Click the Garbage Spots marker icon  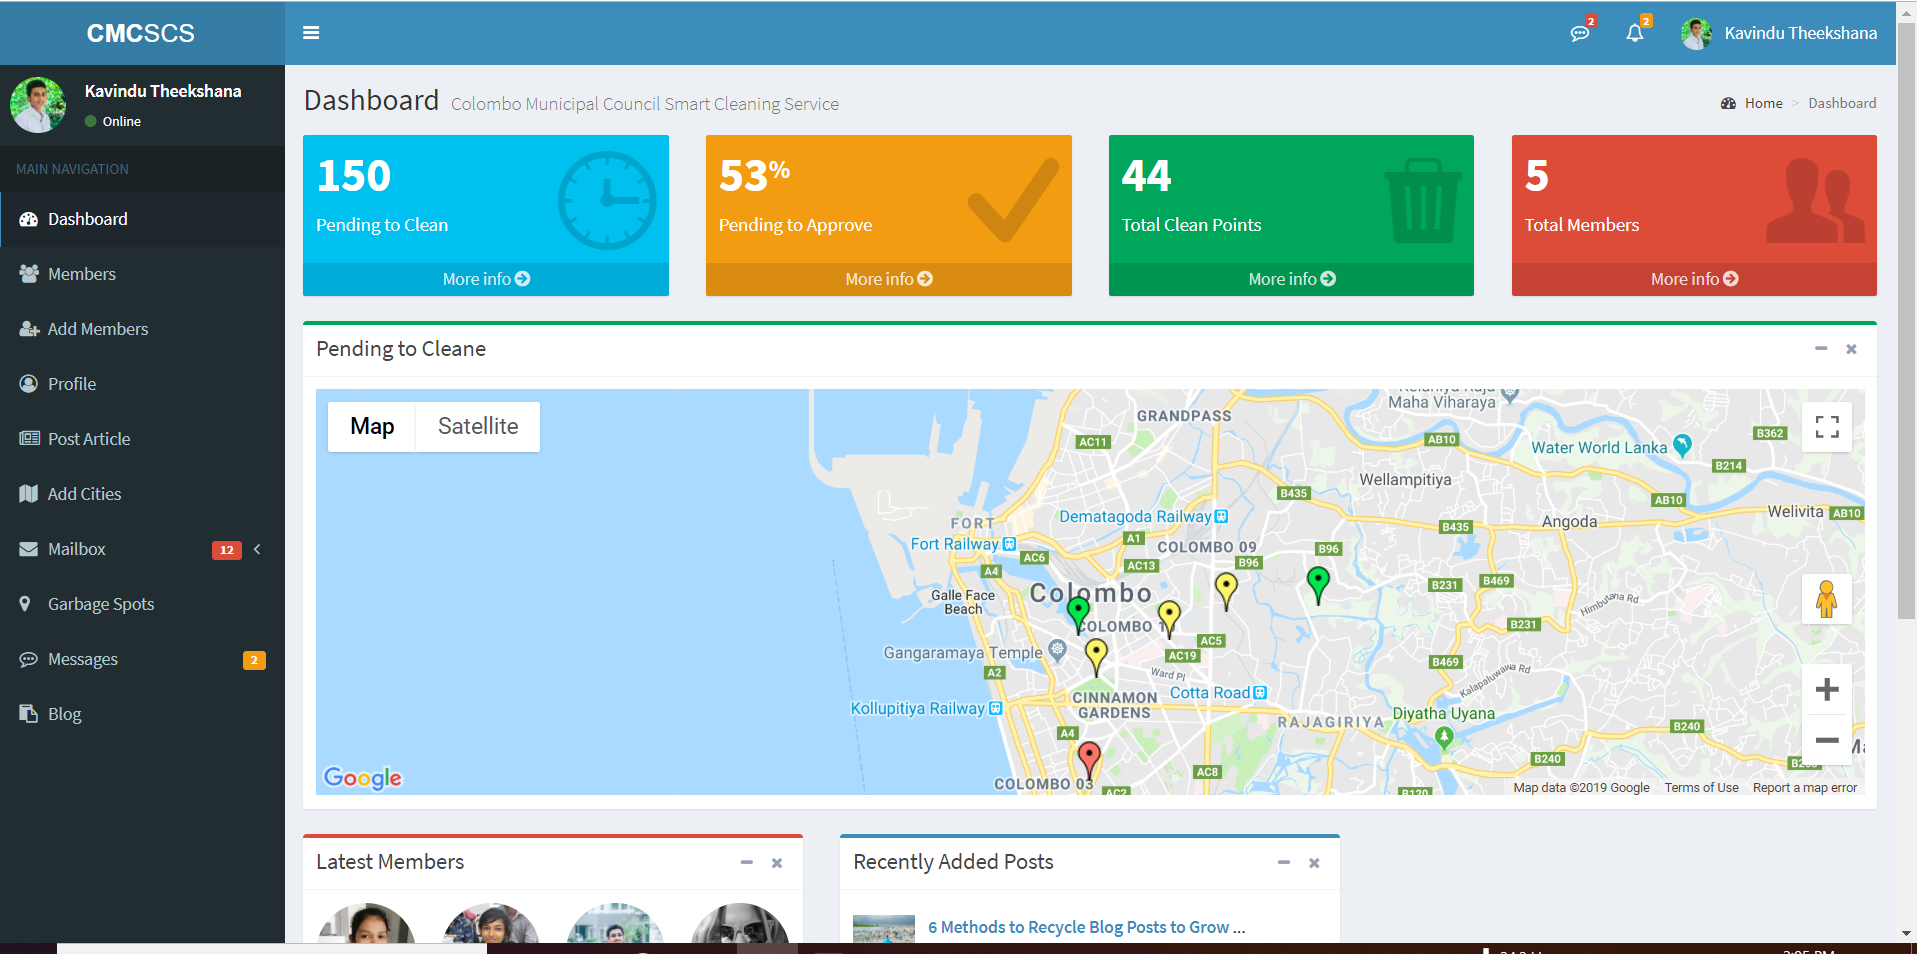tap(25, 604)
